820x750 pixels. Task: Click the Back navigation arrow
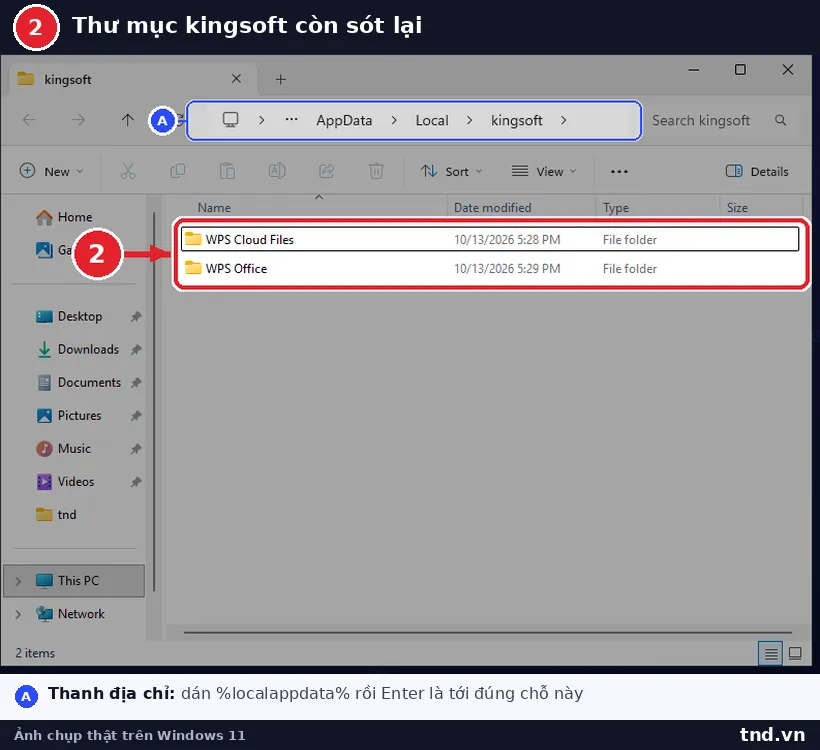[x=29, y=120]
